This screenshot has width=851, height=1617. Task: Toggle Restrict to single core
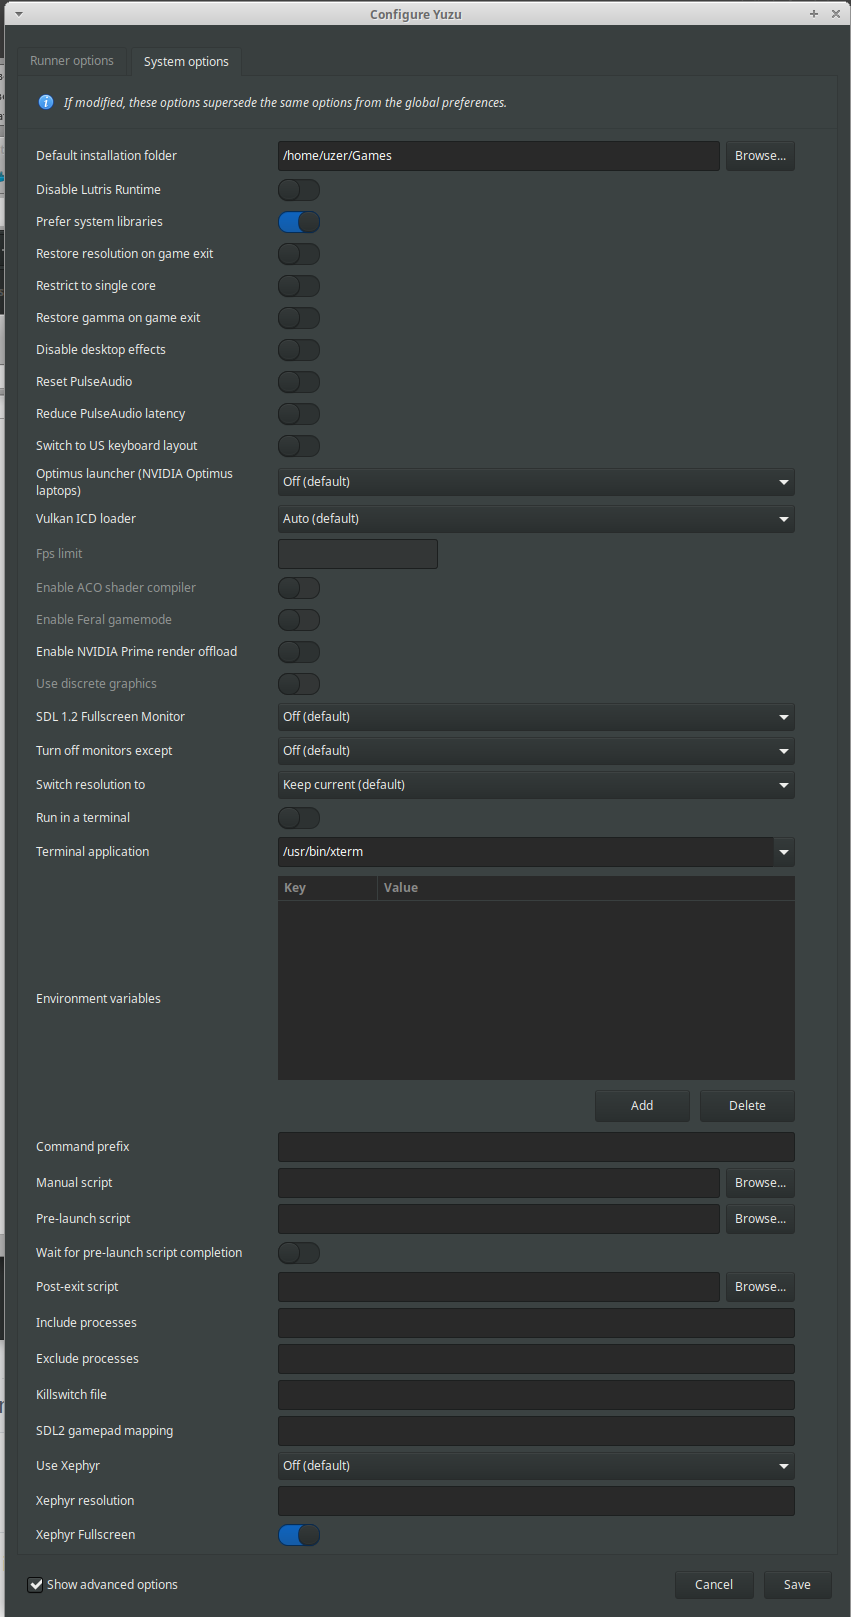[299, 286]
